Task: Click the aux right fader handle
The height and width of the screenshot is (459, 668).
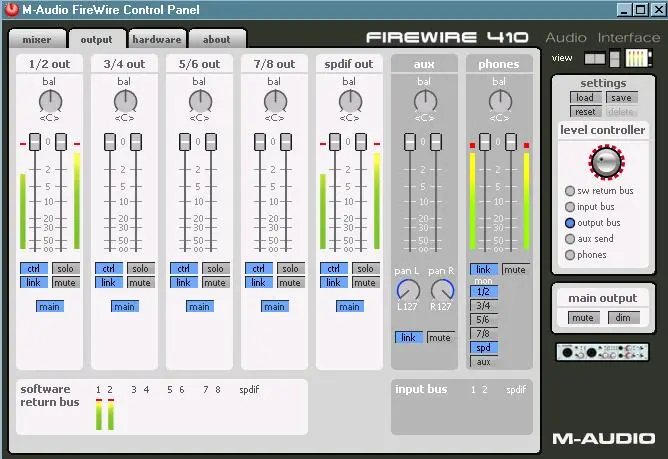Action: 436,142
